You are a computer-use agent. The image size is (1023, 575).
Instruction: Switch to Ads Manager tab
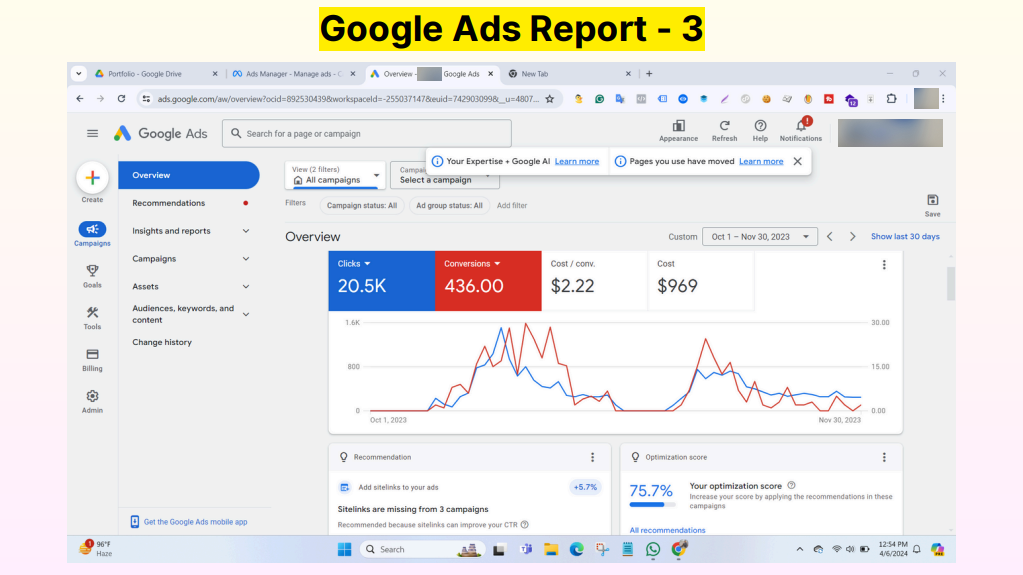pos(294,74)
